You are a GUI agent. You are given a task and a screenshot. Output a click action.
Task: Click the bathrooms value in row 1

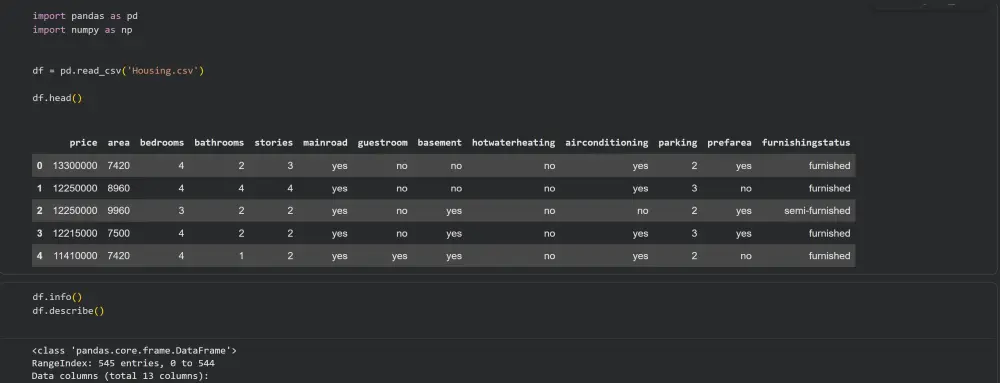[241, 188]
